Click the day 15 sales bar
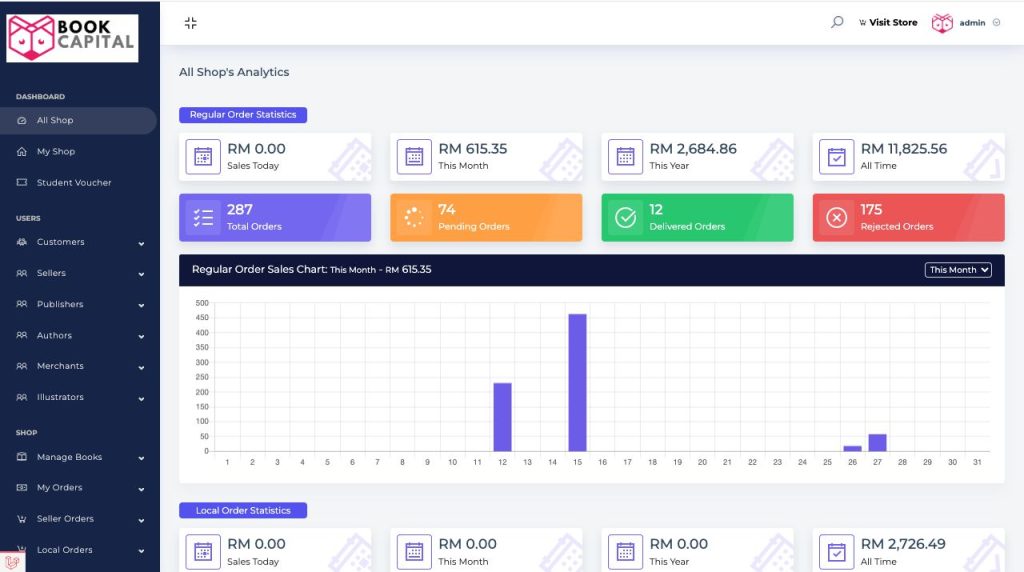This screenshot has height=572, width=1024. (x=577, y=383)
